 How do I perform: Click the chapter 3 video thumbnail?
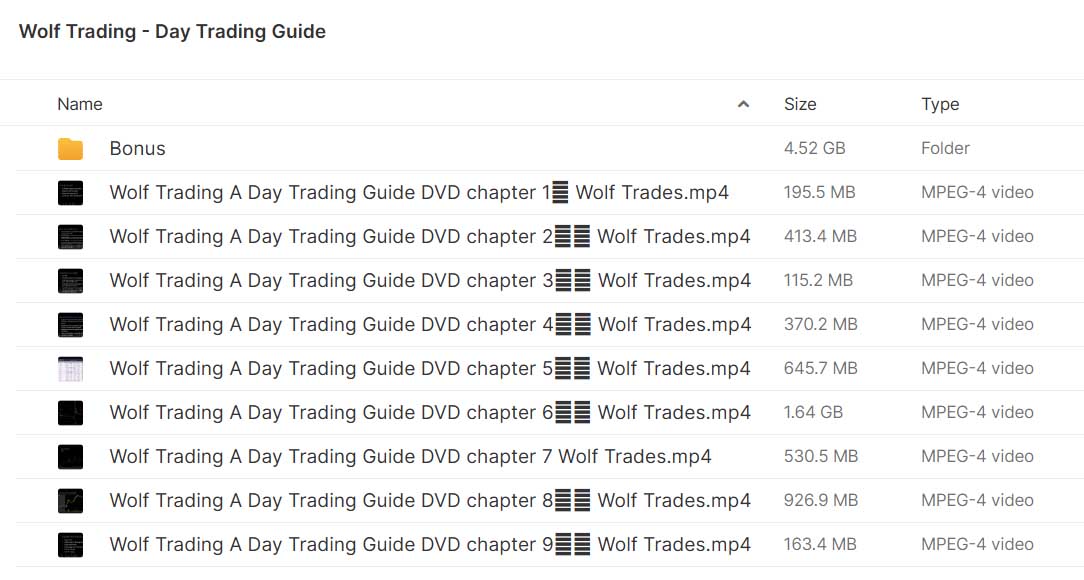(70, 281)
